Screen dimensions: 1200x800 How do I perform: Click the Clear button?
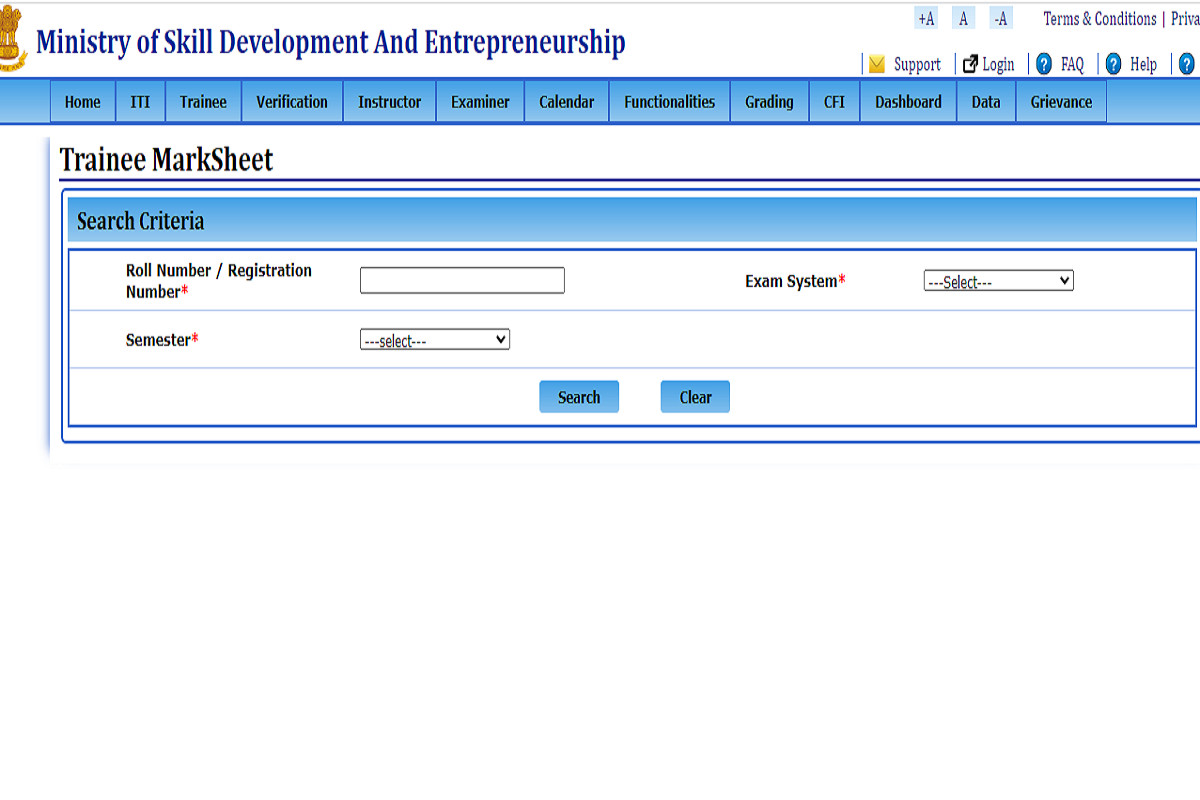tap(694, 396)
